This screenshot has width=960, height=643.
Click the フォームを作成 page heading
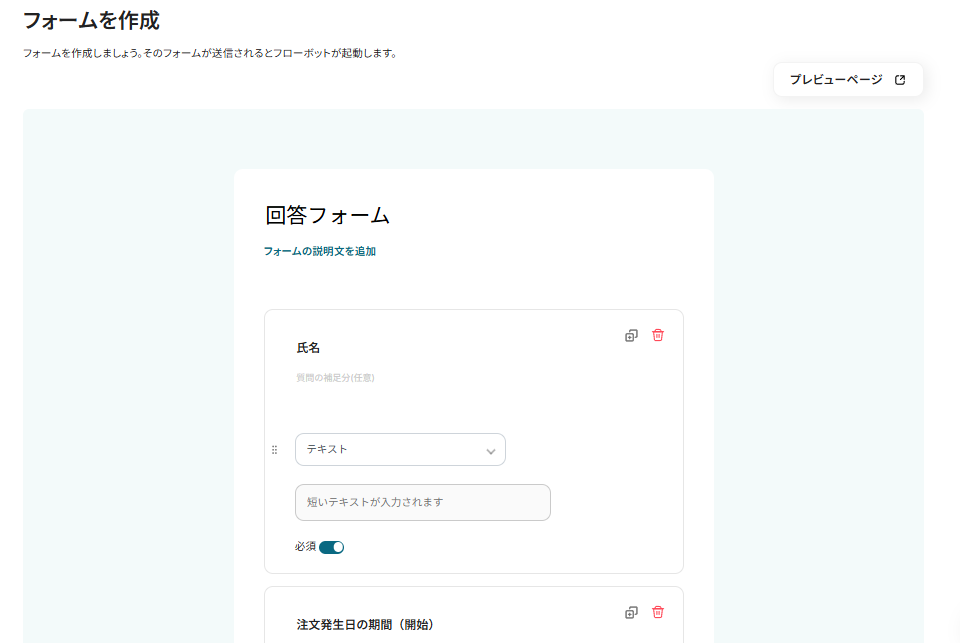pos(91,21)
